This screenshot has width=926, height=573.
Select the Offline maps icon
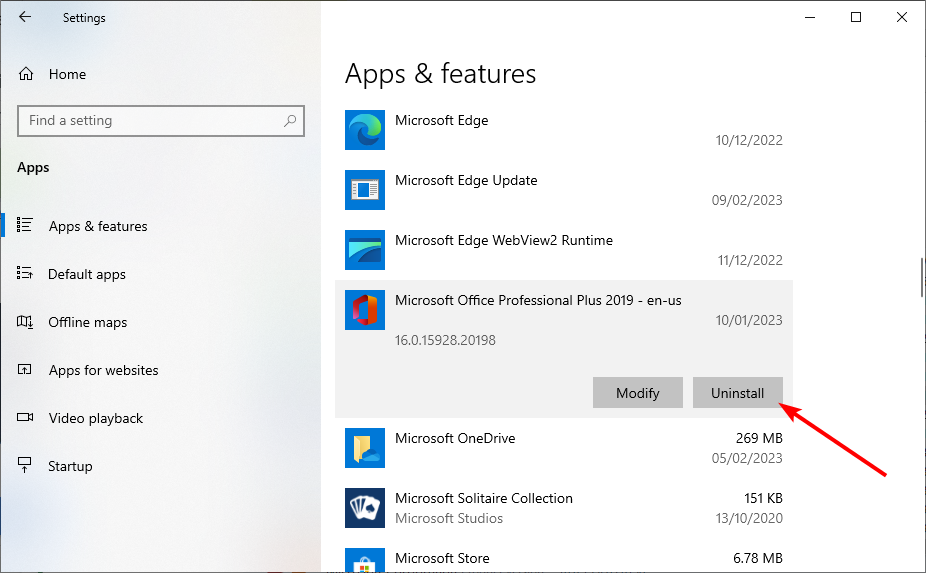(24, 321)
